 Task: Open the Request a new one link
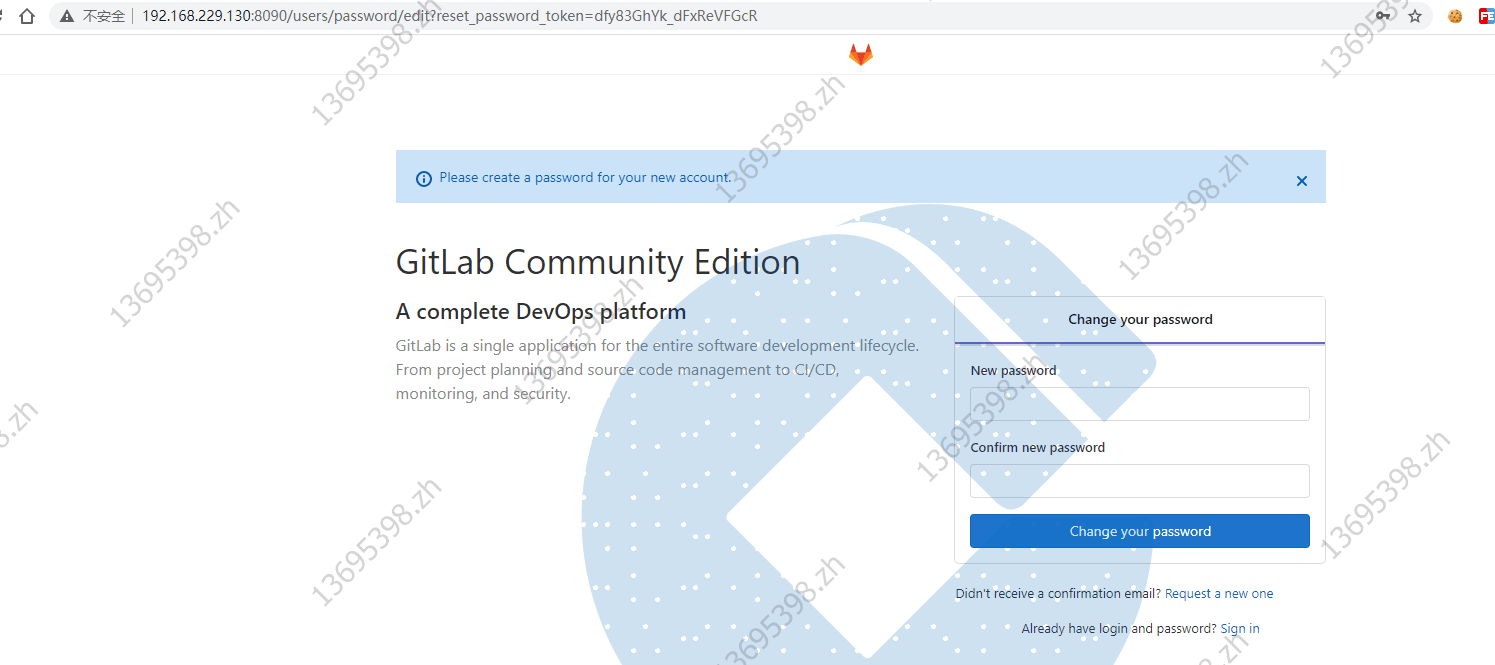[x=1219, y=594]
